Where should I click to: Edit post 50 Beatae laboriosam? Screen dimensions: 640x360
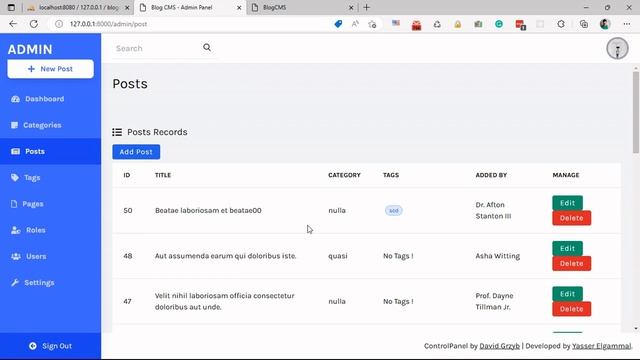[x=567, y=203]
